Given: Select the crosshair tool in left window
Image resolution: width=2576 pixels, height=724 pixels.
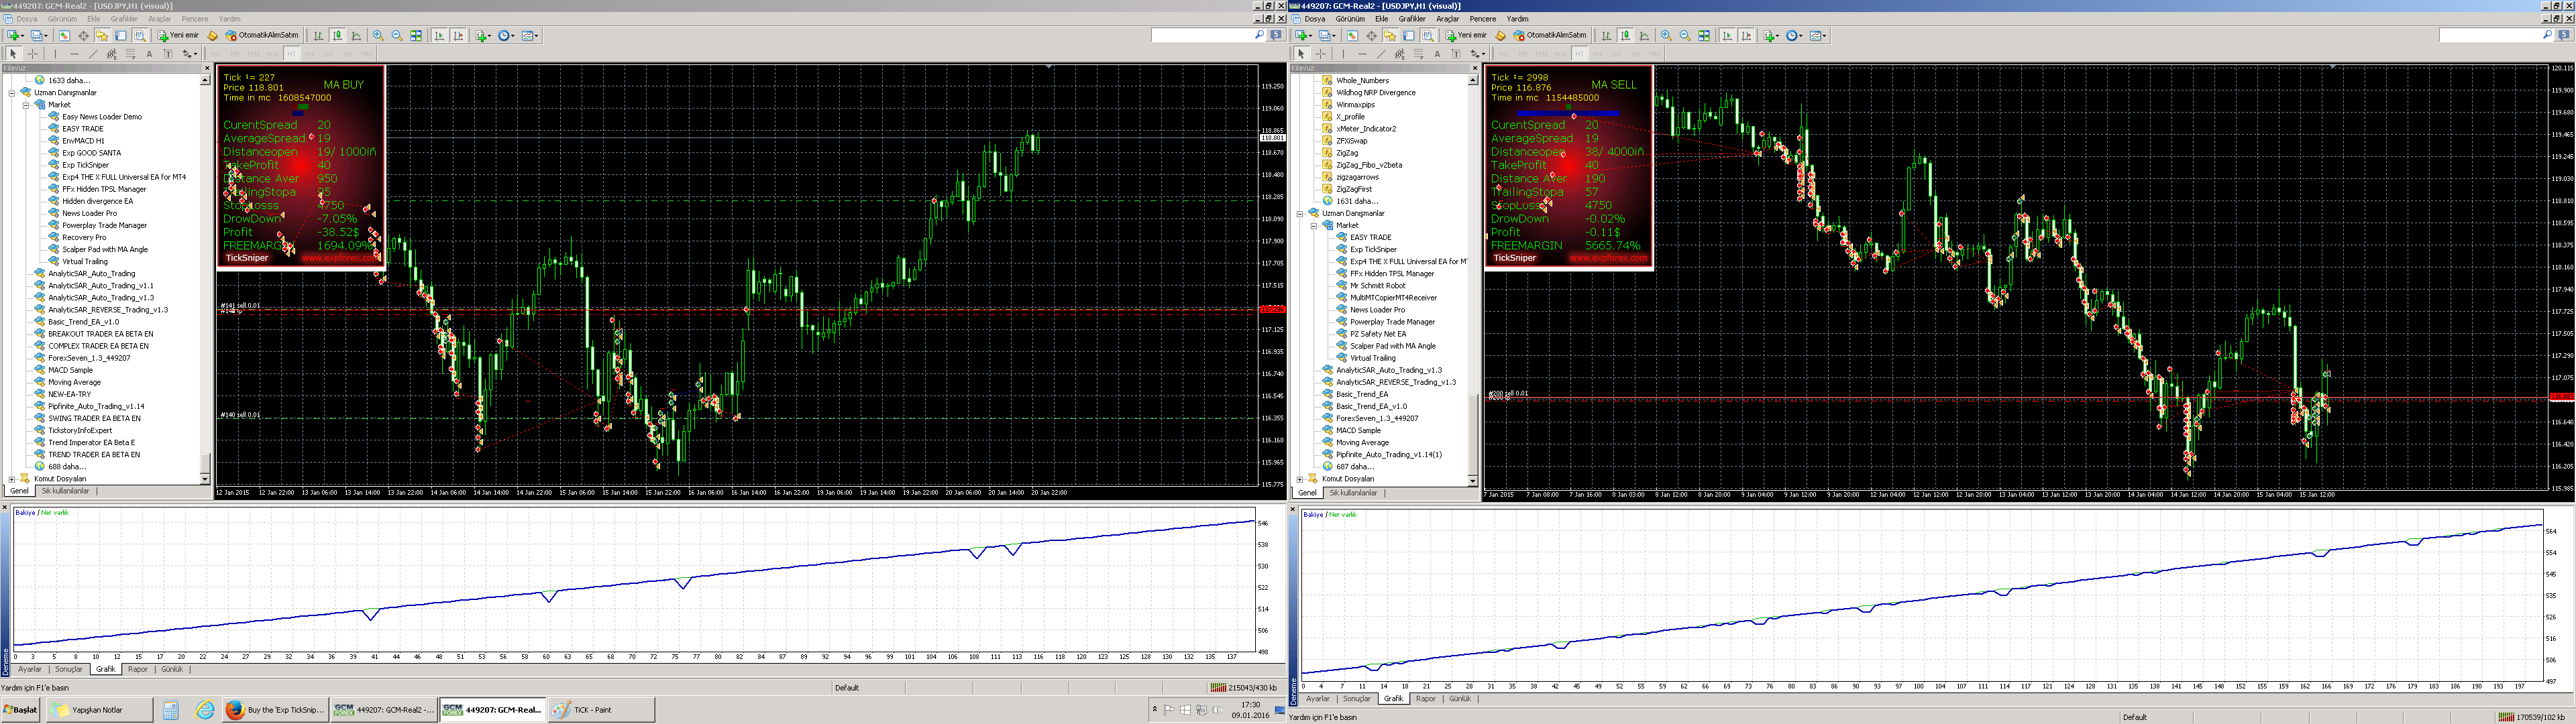Looking at the screenshot, I should 33,54.
